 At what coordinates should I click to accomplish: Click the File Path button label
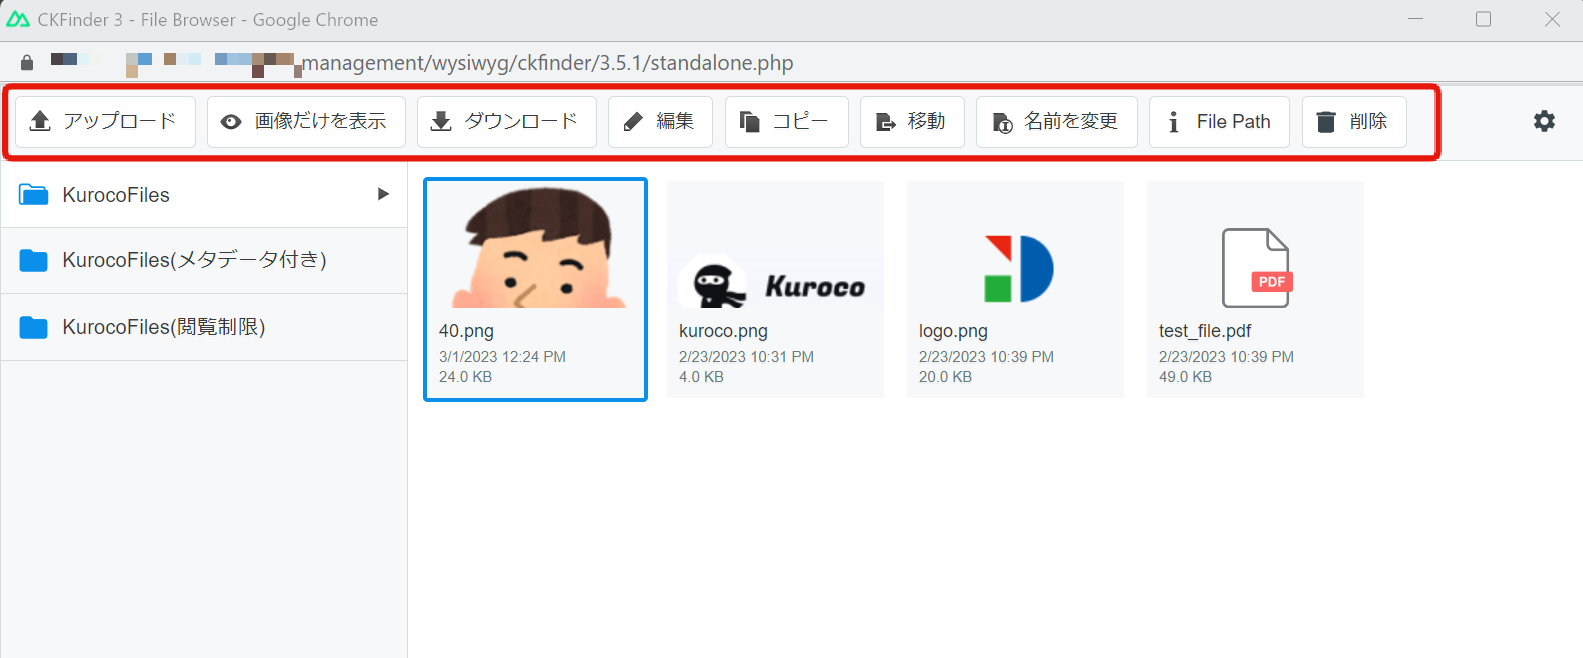click(1234, 121)
